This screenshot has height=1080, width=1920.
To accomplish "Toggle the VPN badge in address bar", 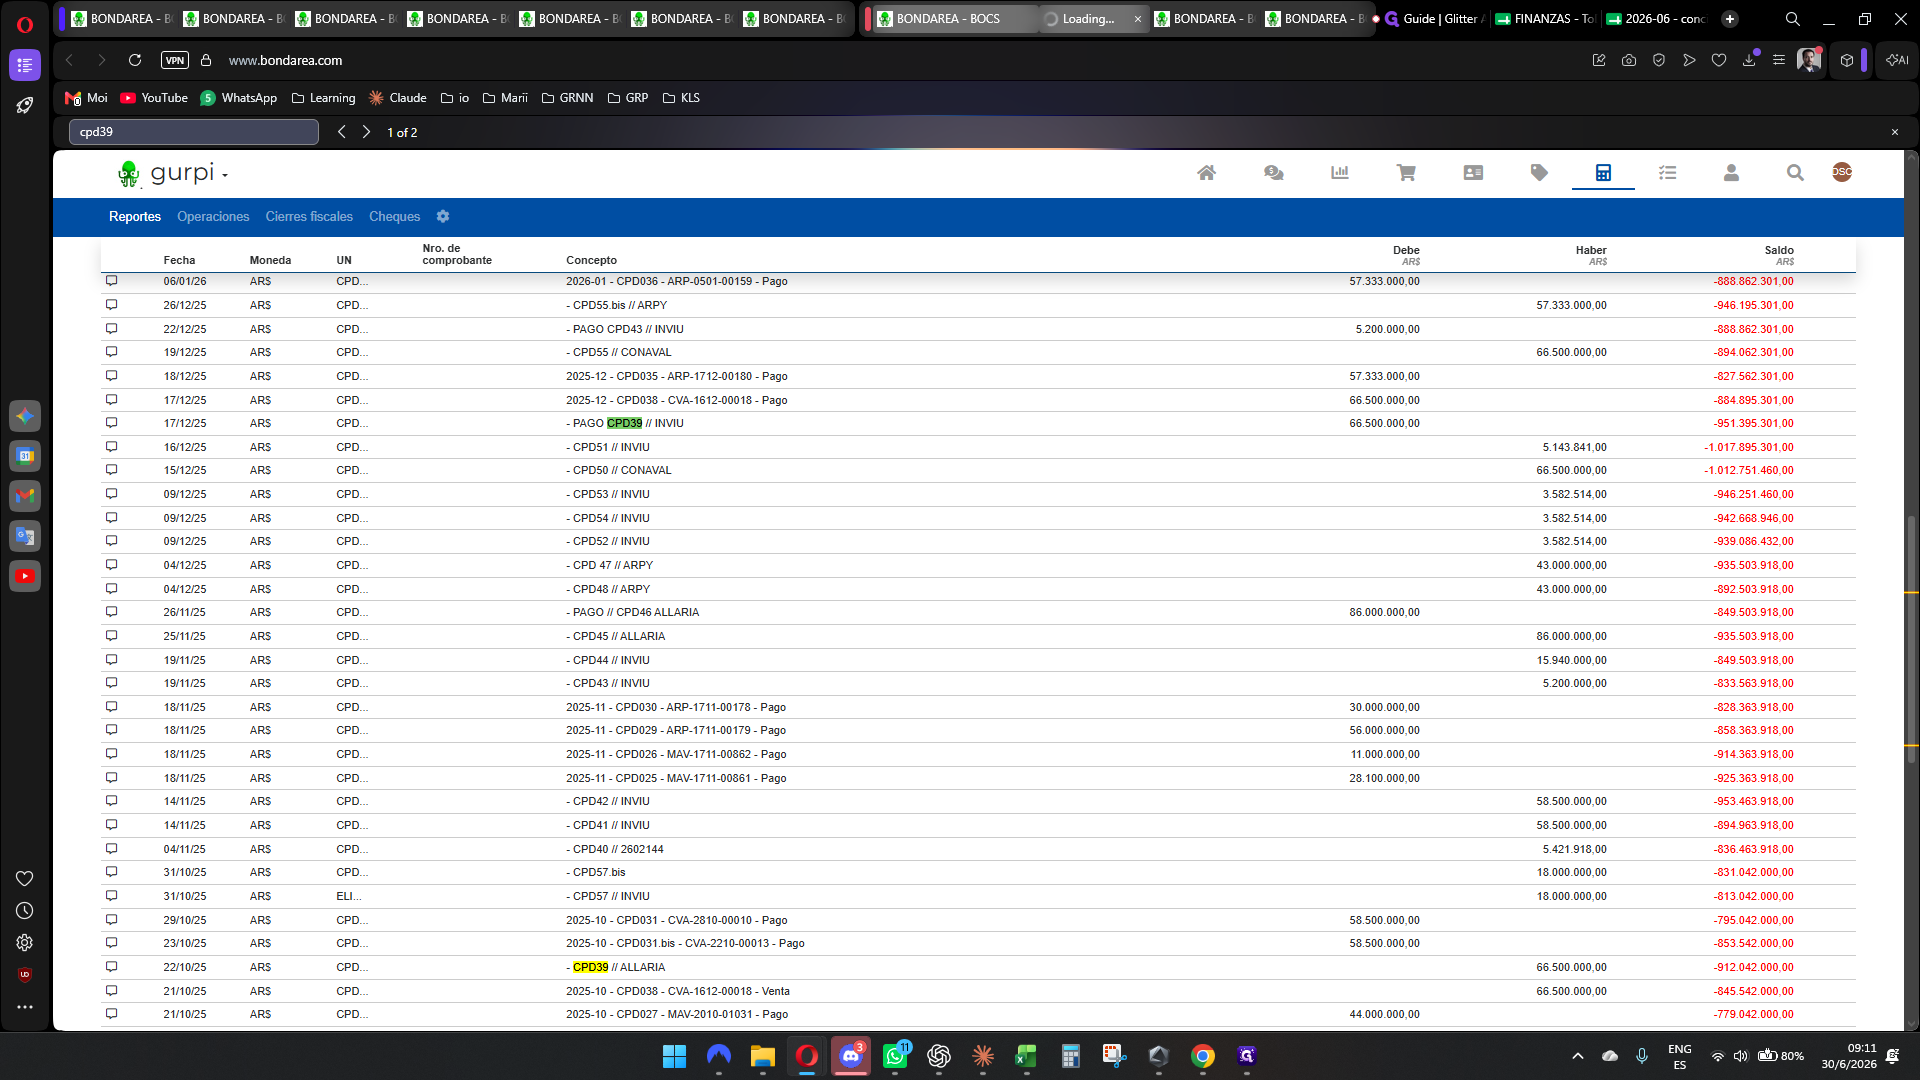I will click(175, 60).
